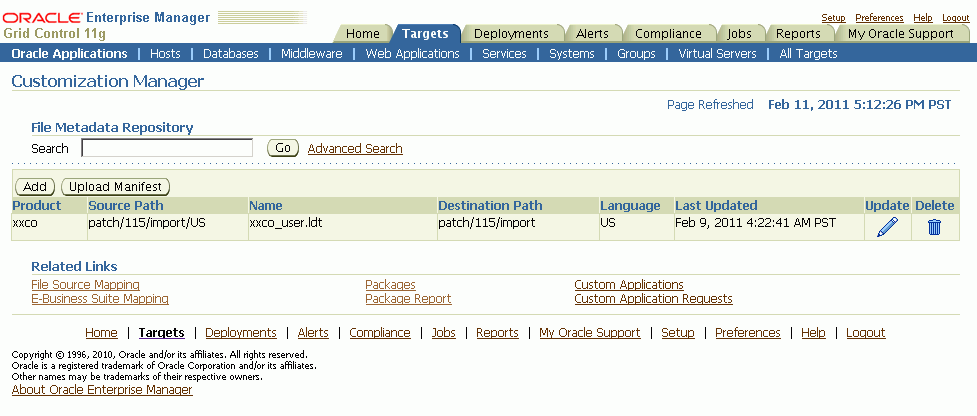Viewport: 977px width, 416px height.
Task: Switch to the Reports tab
Action: pos(798,34)
